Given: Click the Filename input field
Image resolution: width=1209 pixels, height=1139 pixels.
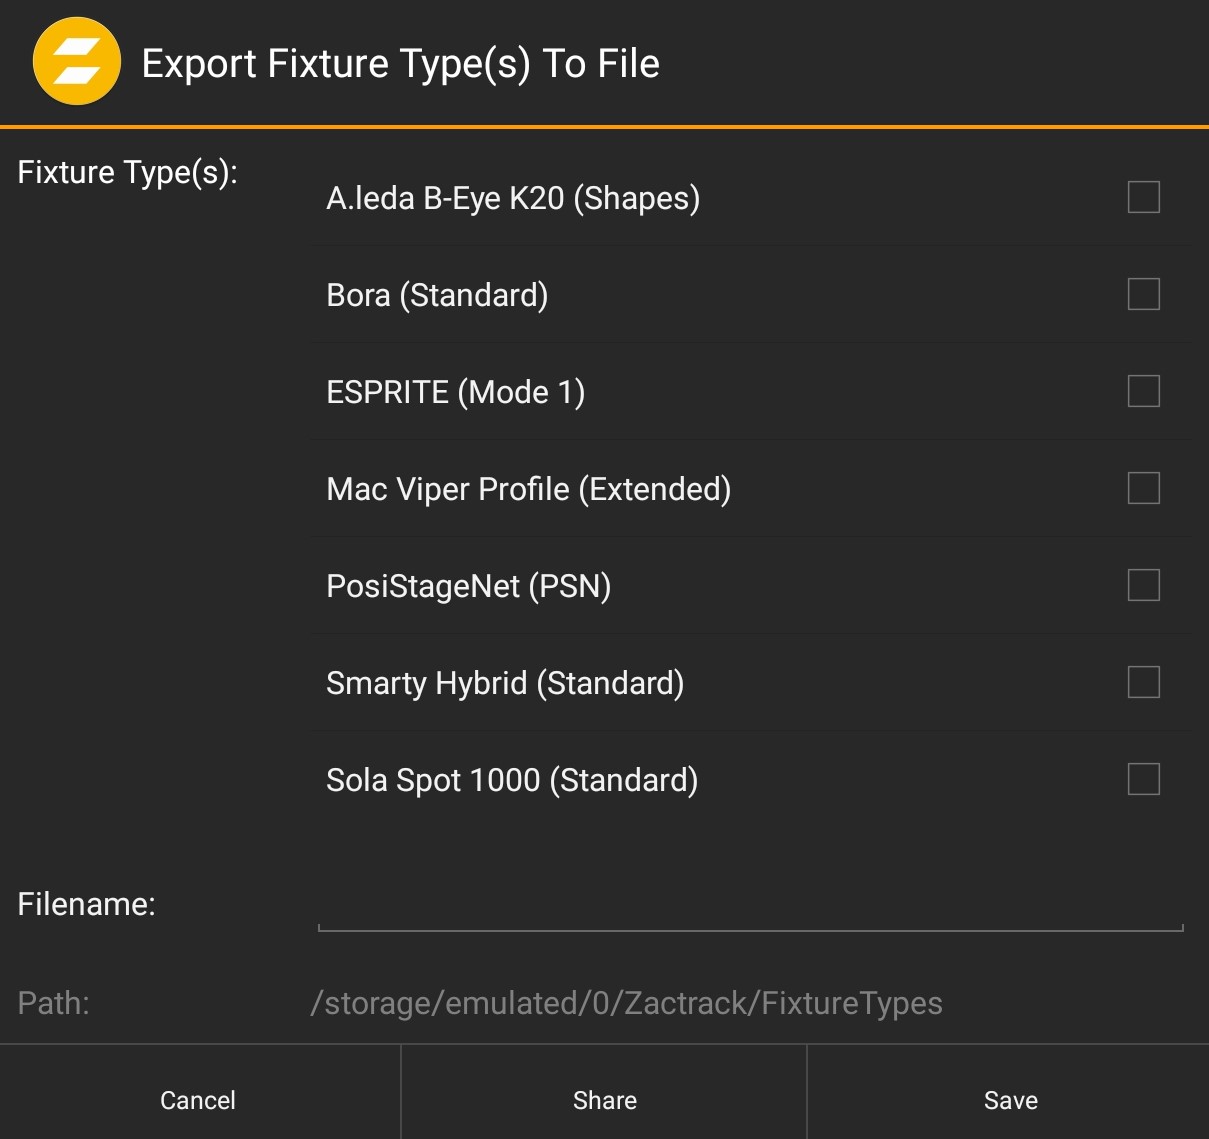Looking at the screenshot, I should [x=750, y=915].
